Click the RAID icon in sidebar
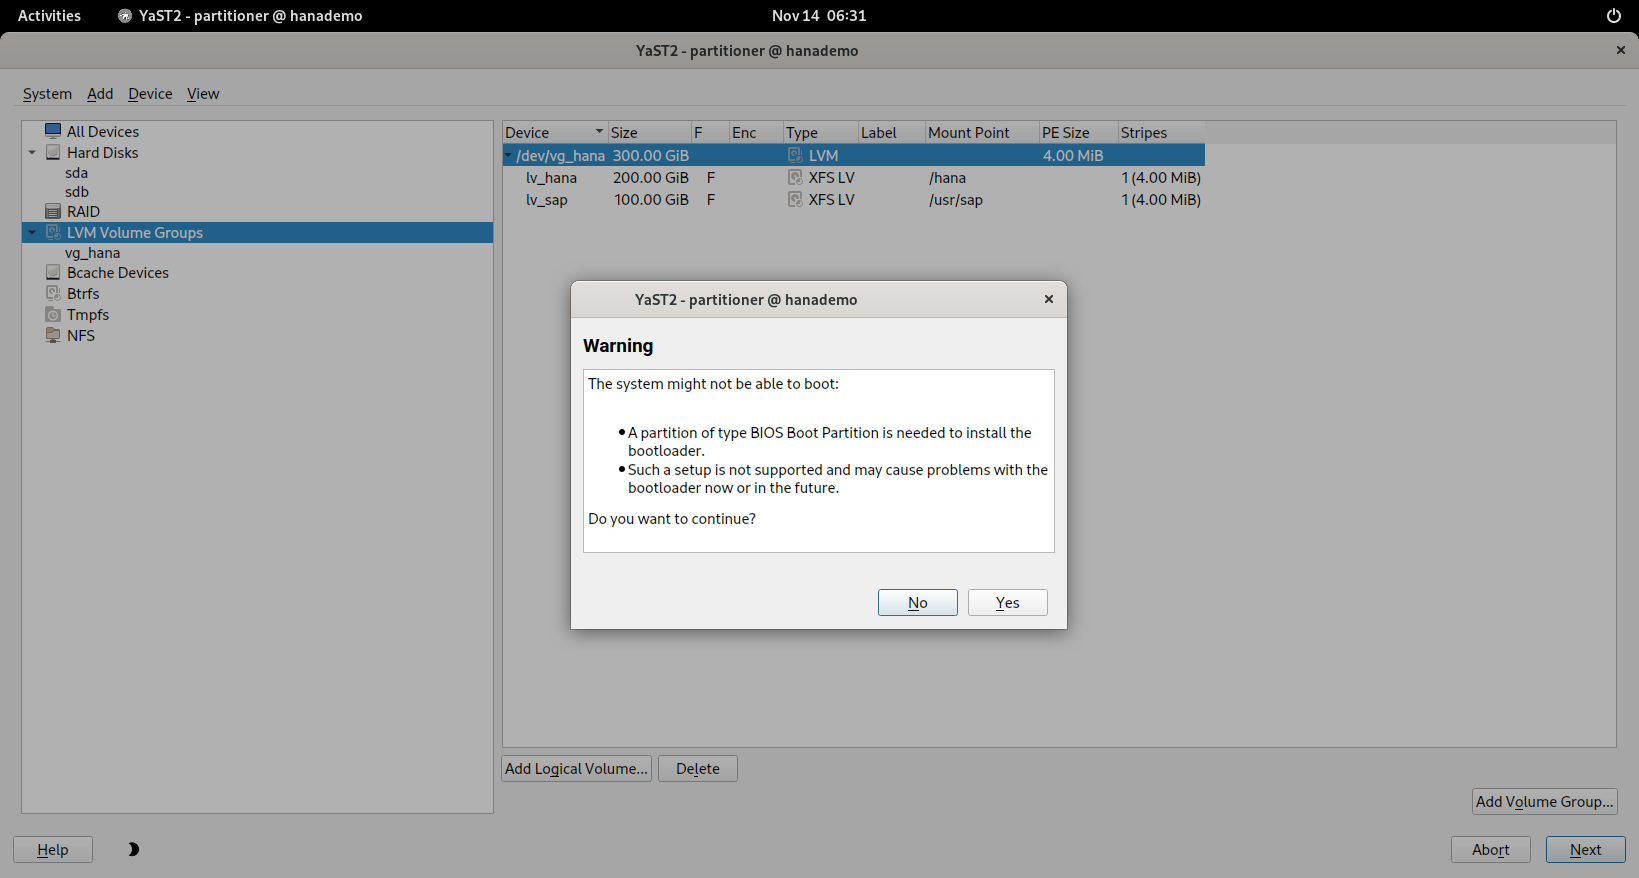The image size is (1639, 878). [53, 211]
